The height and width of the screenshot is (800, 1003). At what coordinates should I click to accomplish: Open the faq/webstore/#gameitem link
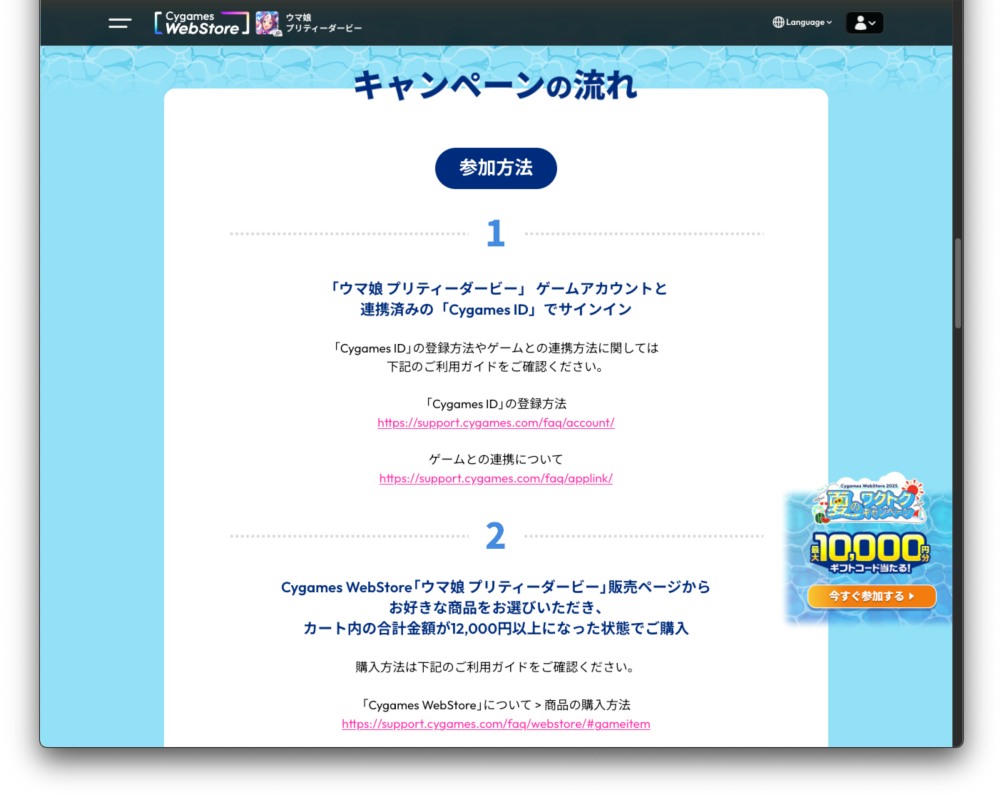coord(495,724)
